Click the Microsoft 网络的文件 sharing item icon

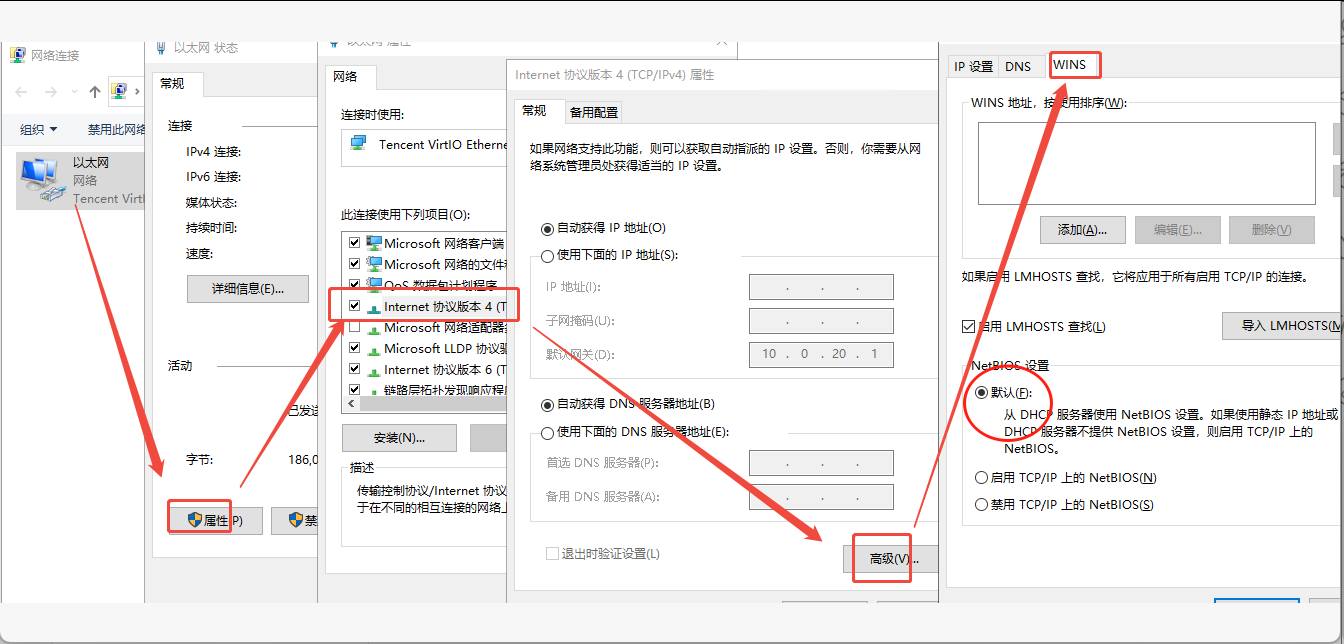tap(375, 264)
